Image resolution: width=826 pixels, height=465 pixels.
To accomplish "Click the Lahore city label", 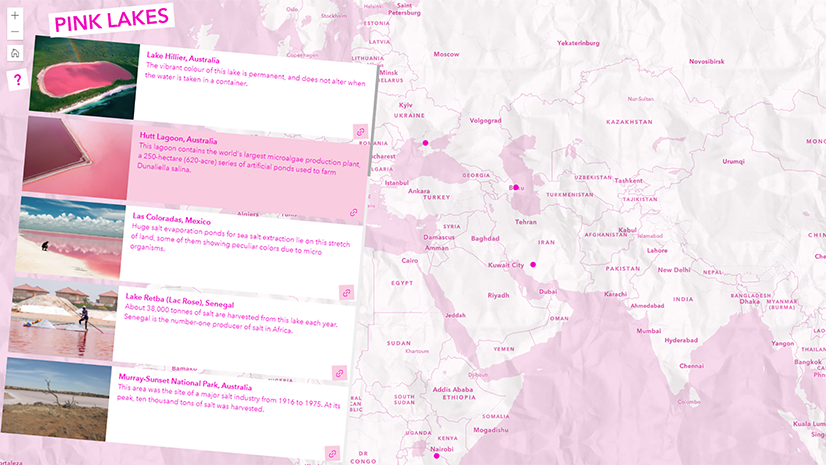I will (x=657, y=251).
